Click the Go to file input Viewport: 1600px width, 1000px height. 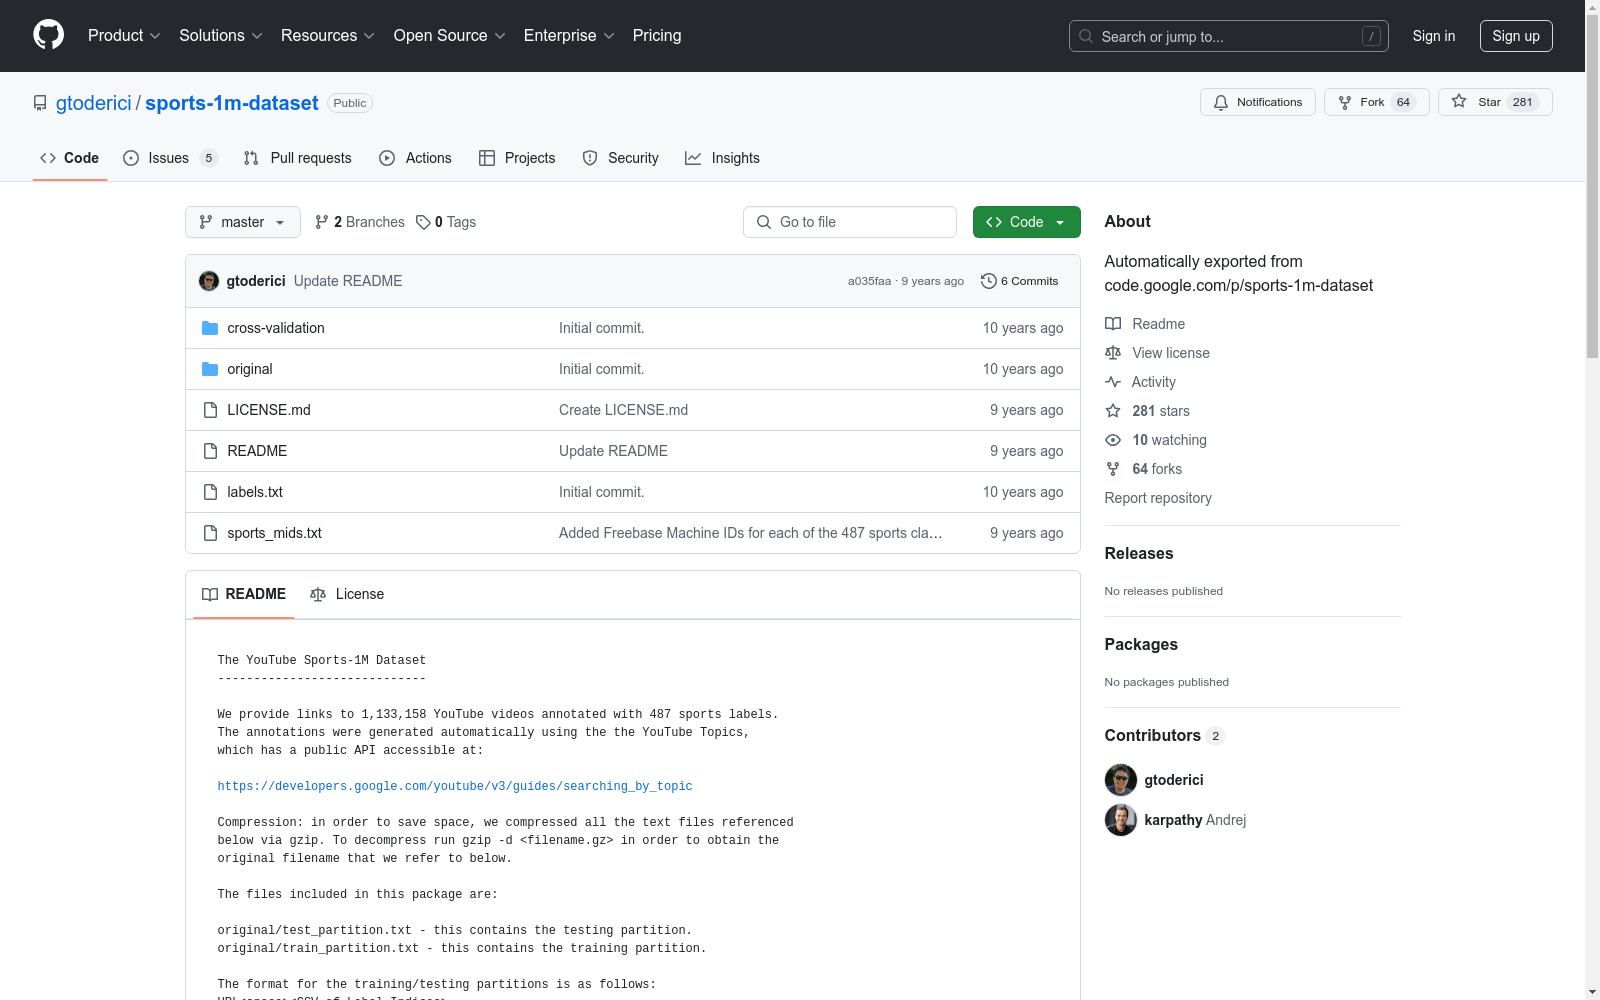(x=850, y=222)
